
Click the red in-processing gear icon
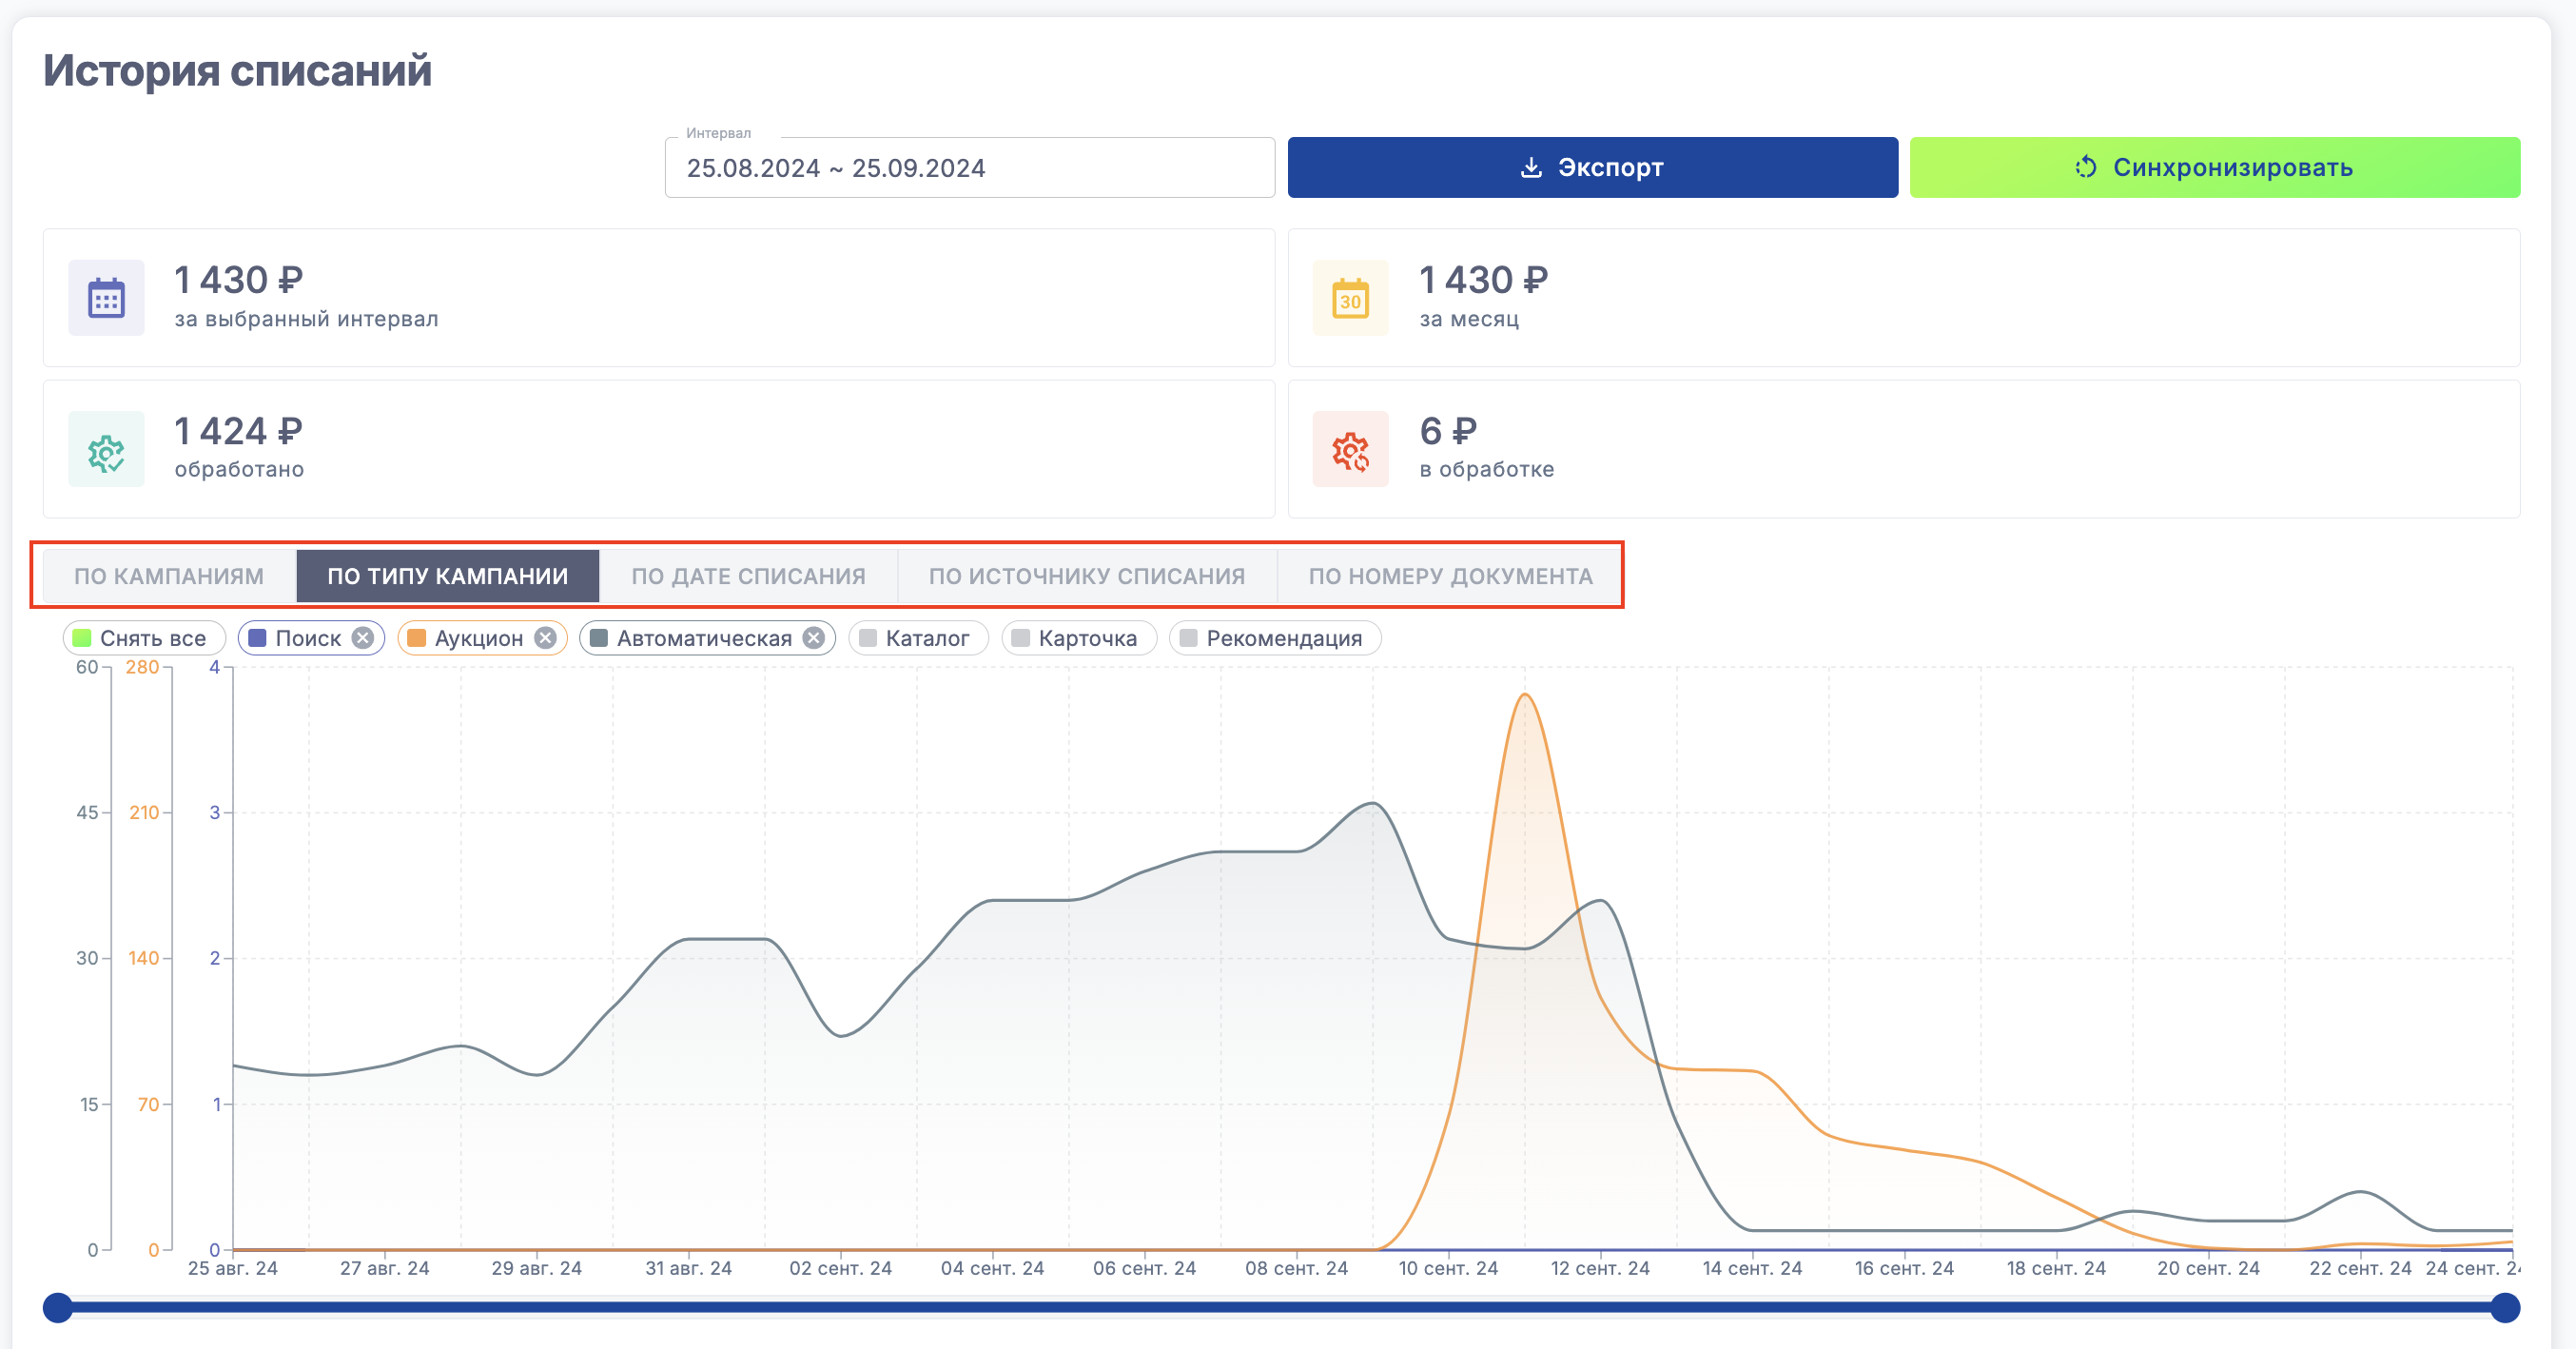click(1350, 450)
